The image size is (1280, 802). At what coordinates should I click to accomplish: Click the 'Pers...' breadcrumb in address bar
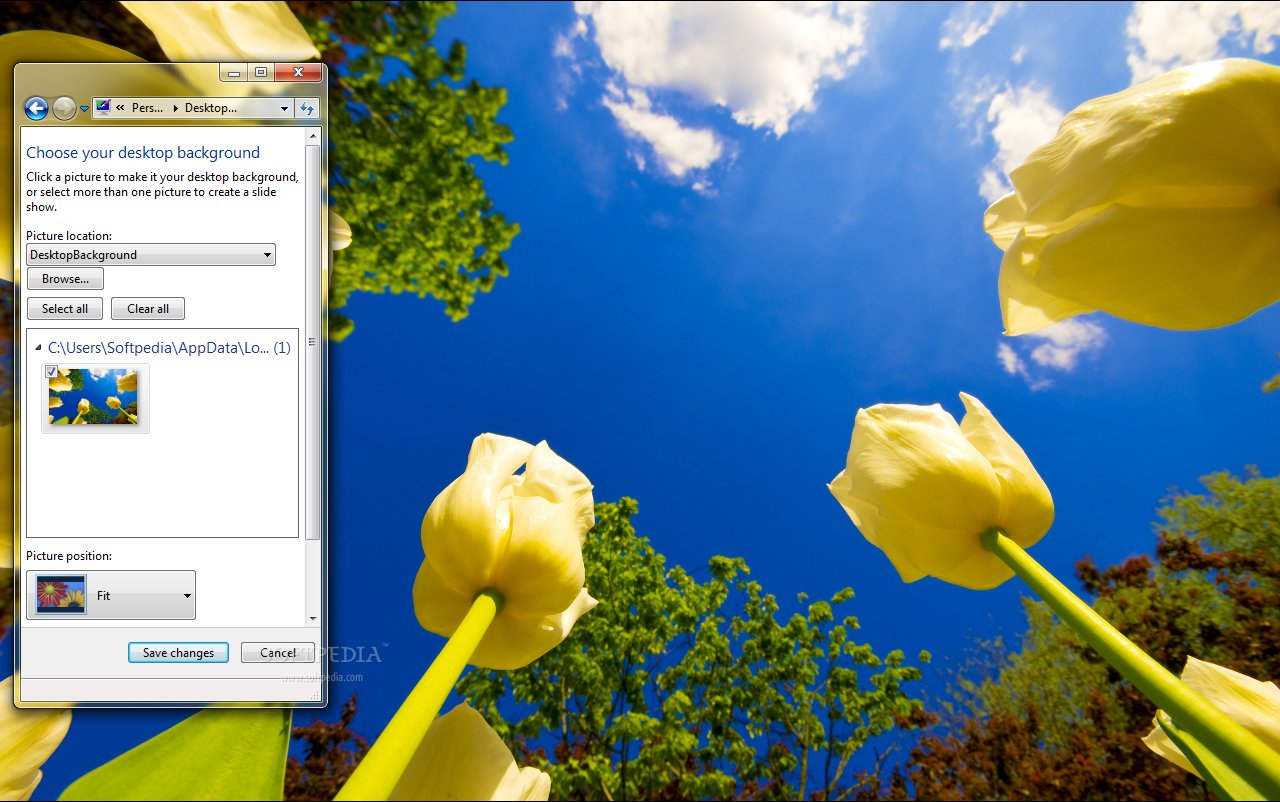(x=148, y=108)
